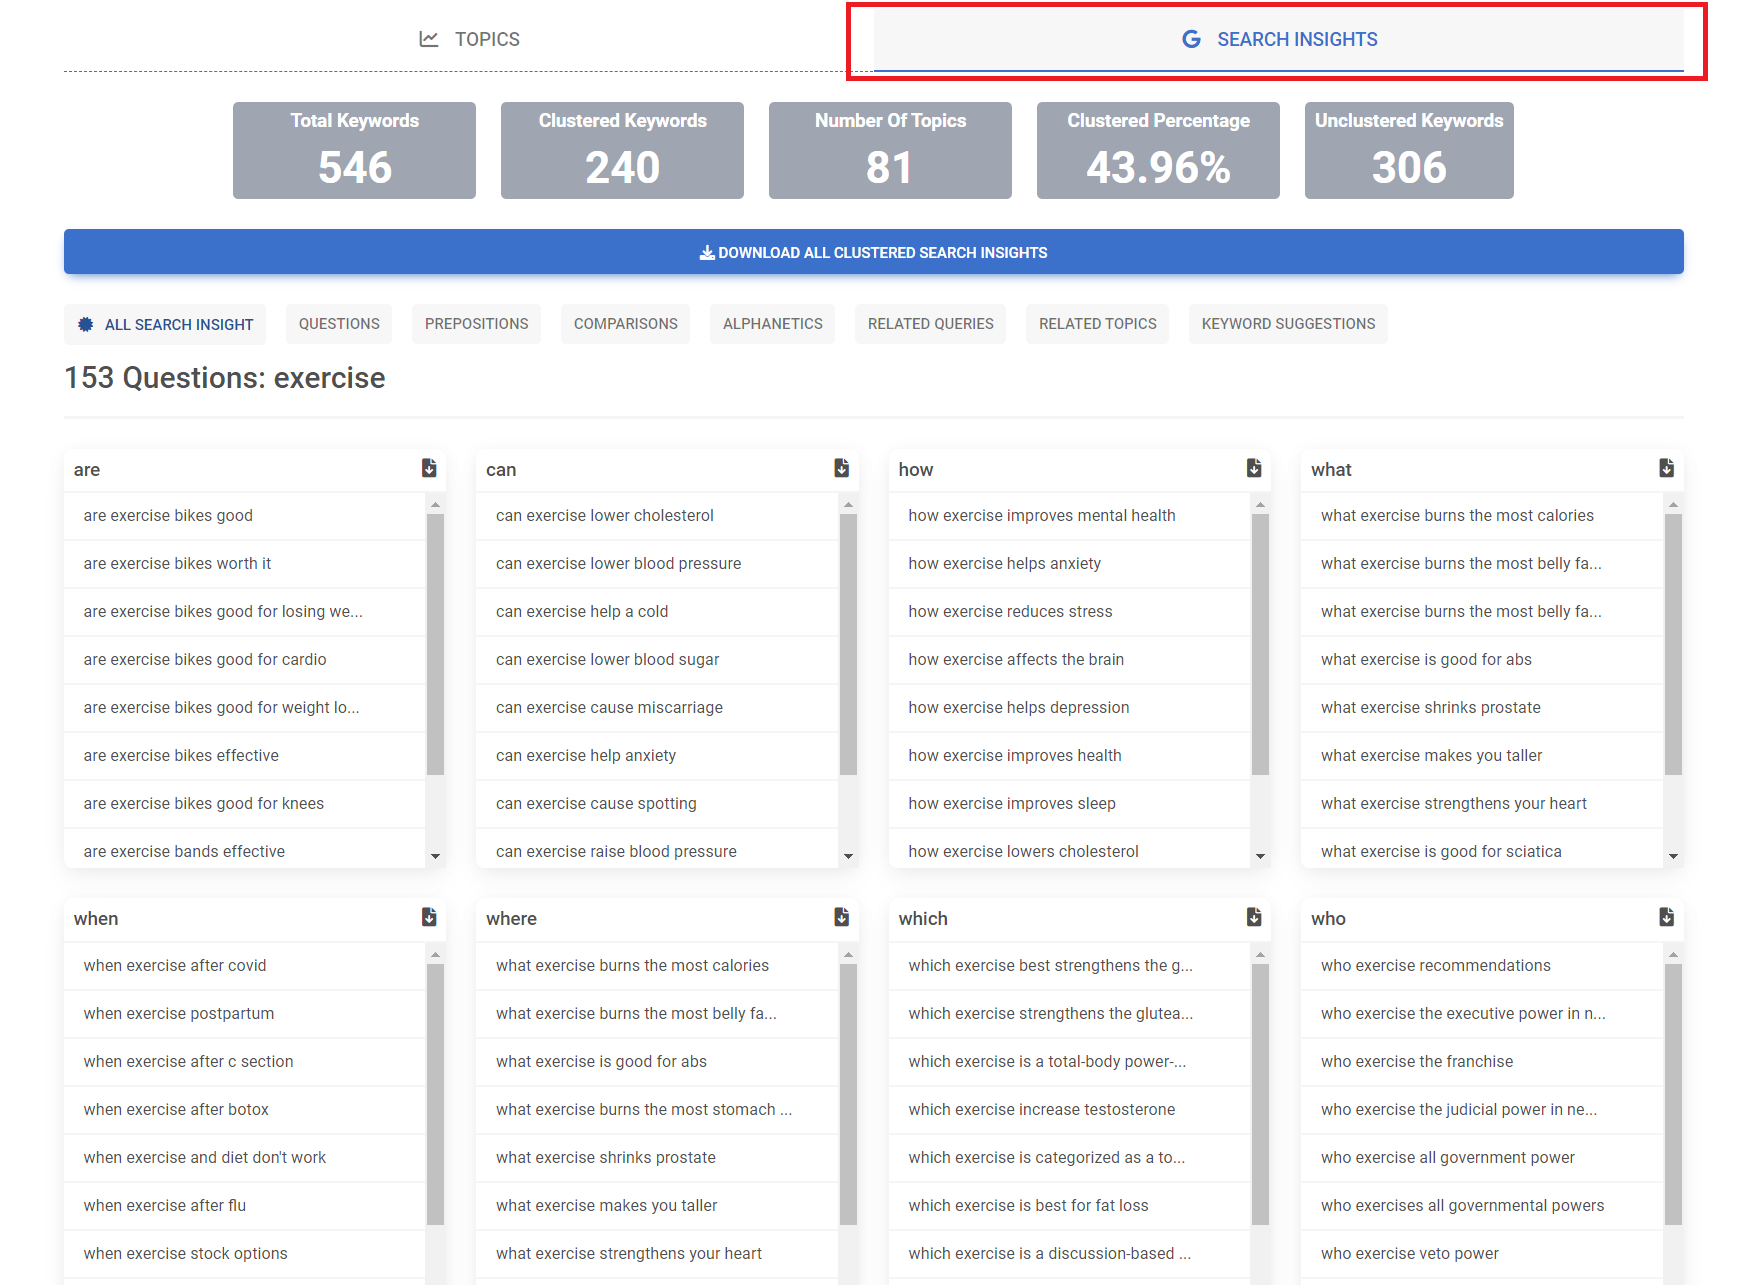The height and width of the screenshot is (1285, 1764).
Task: Switch to the Topics tab
Action: [x=469, y=39]
